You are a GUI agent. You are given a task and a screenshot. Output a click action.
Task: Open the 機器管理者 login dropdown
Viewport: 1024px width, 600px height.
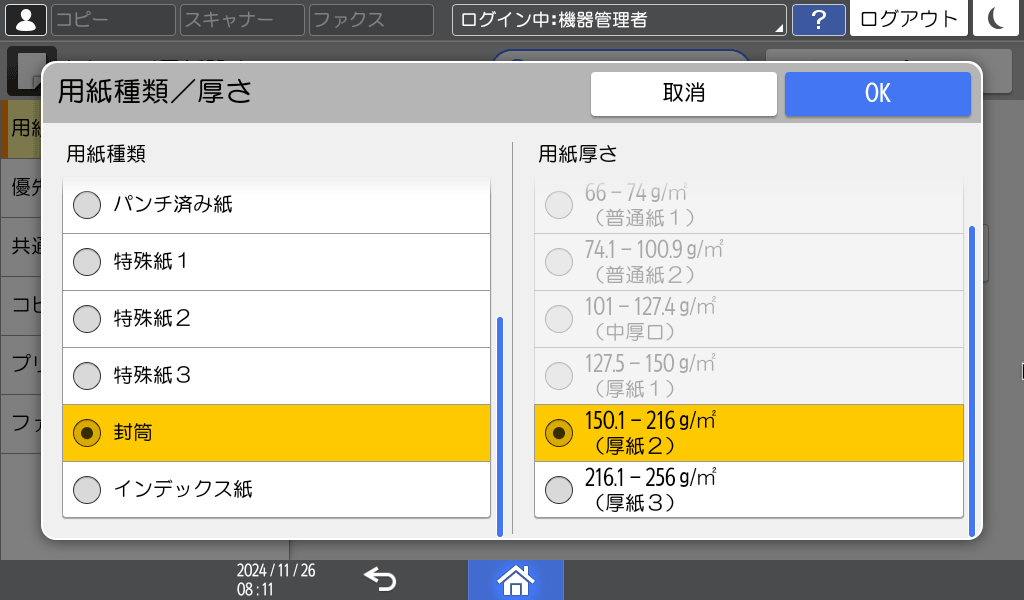click(618, 17)
